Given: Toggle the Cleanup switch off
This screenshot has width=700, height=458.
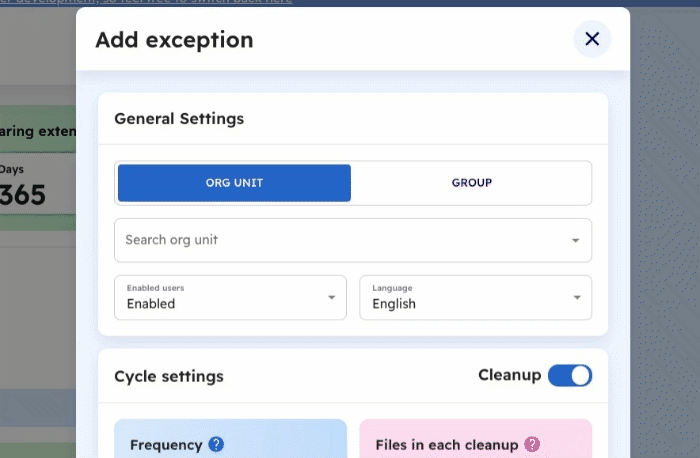Looking at the screenshot, I should point(570,375).
